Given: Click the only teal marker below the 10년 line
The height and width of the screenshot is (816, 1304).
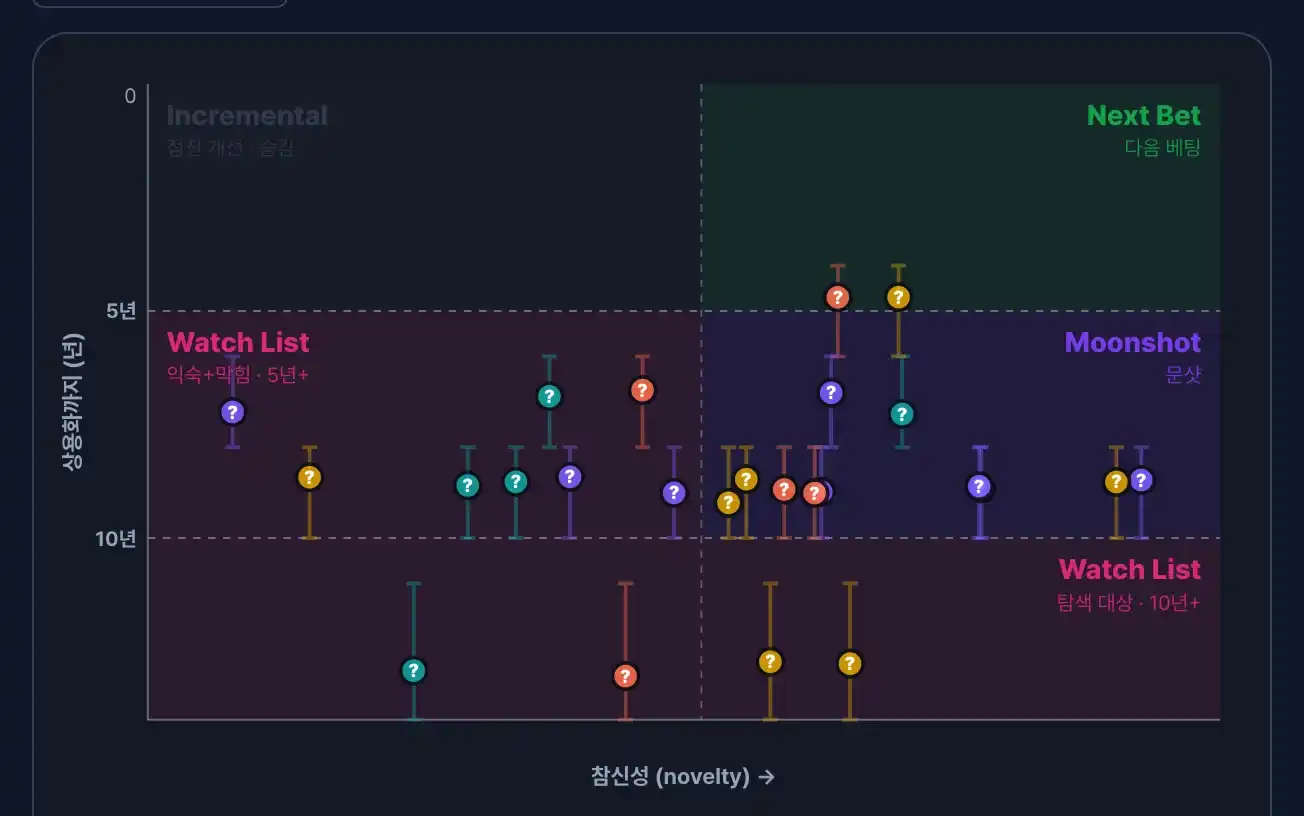Looking at the screenshot, I should [413, 670].
